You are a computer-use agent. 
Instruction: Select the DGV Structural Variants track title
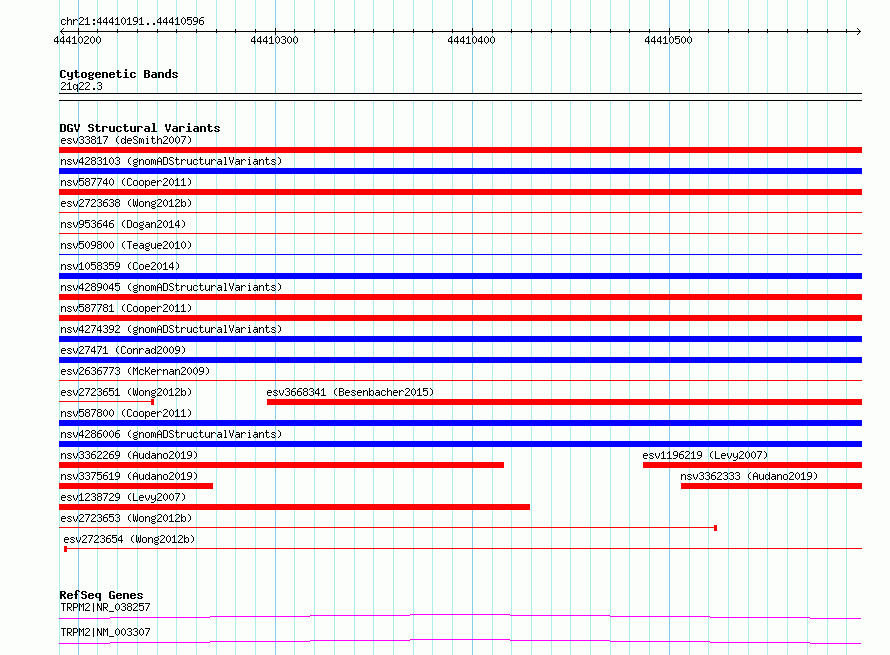click(140, 128)
